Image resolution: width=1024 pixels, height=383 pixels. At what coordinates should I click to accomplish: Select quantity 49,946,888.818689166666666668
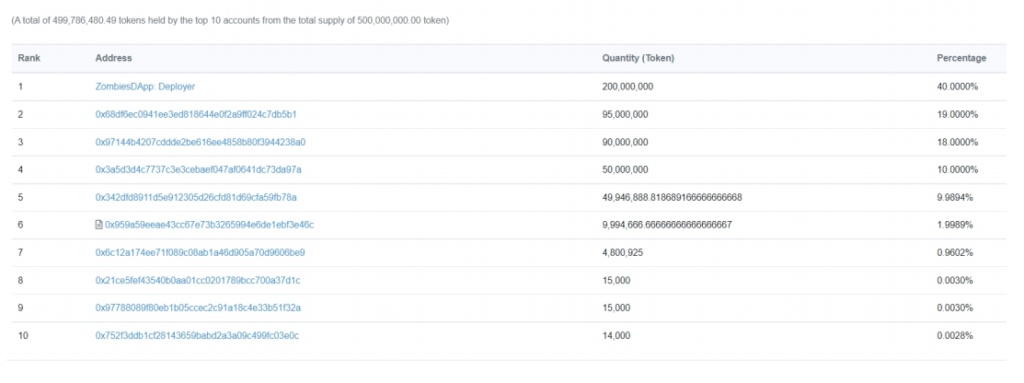click(672, 197)
